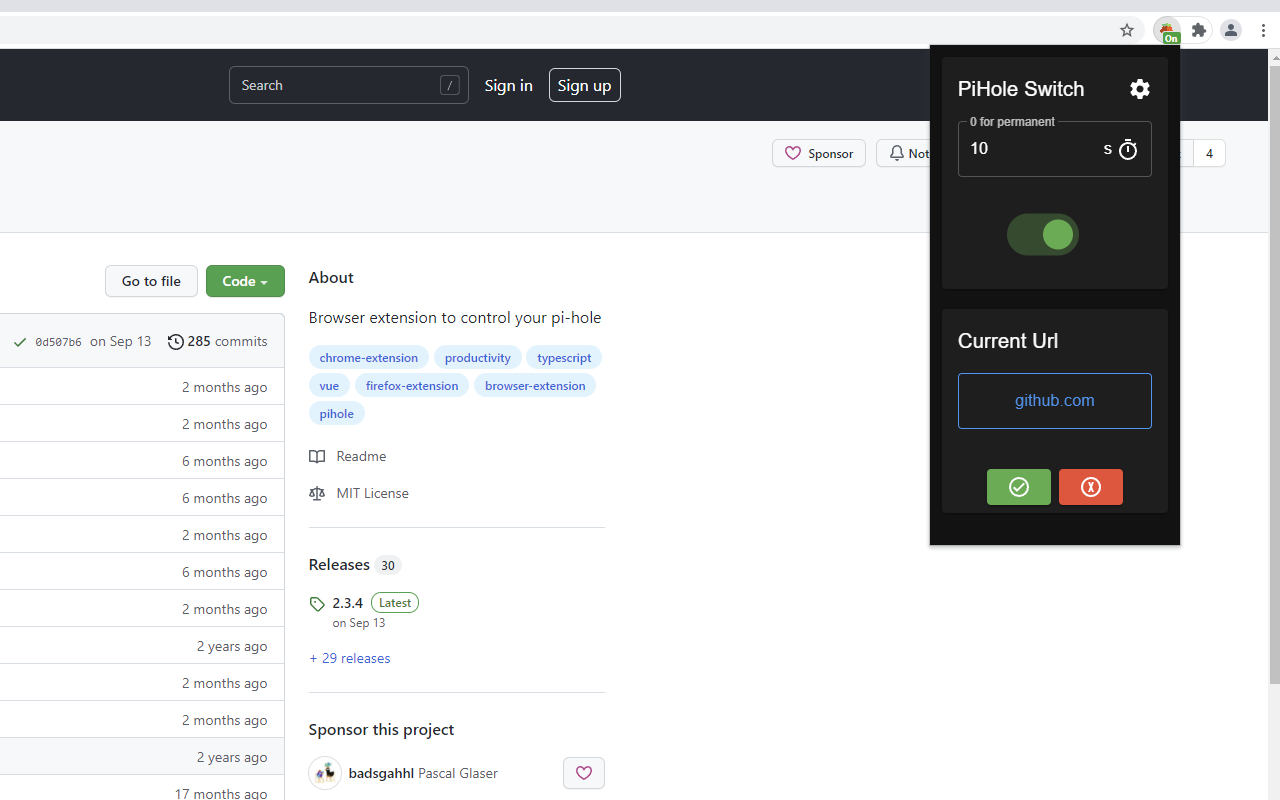Open the MIT License link
The image size is (1280, 800).
[x=372, y=493]
